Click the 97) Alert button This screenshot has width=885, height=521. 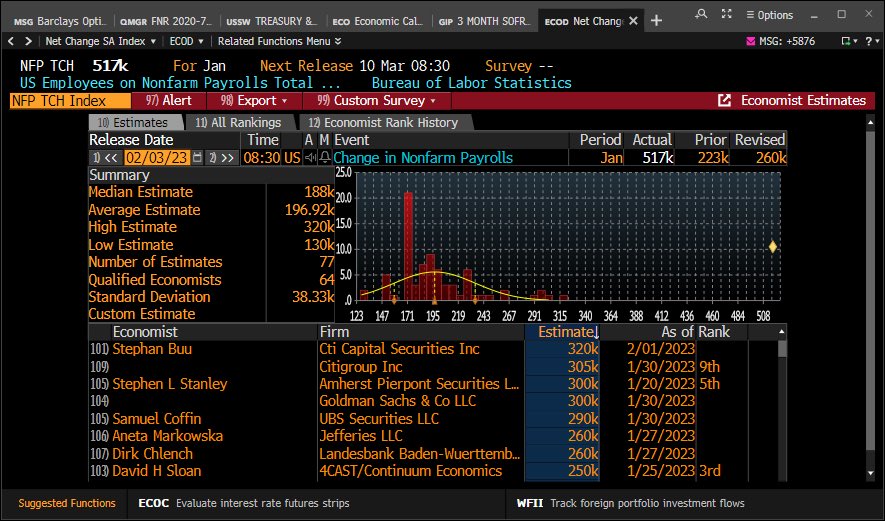[169, 100]
